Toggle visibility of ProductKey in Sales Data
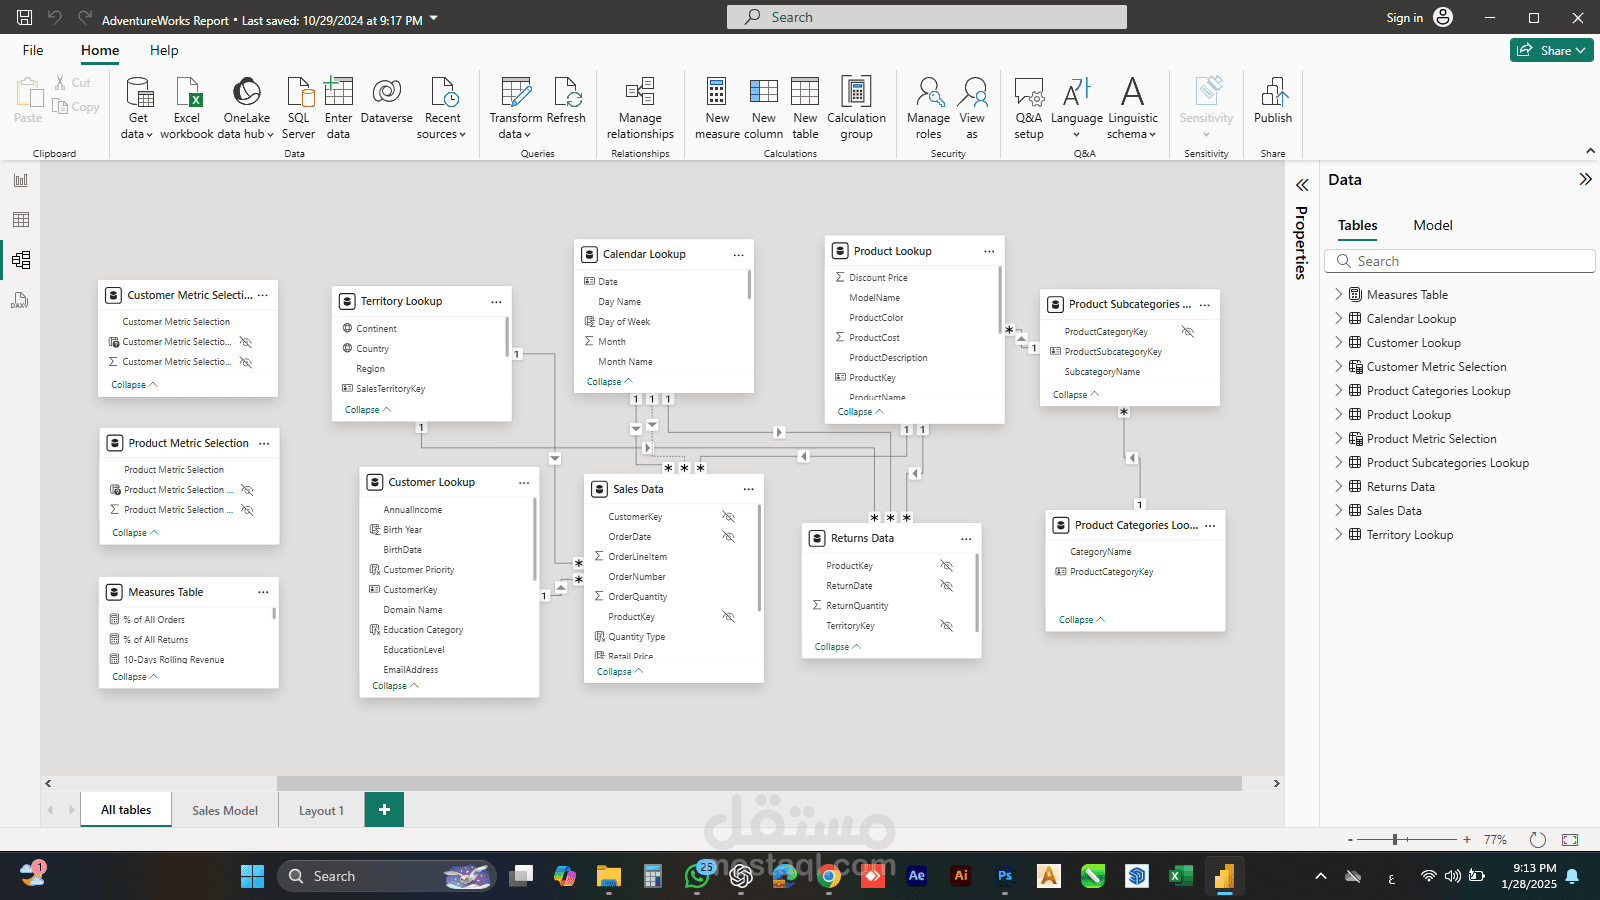The width and height of the screenshot is (1600, 900). [x=729, y=617]
